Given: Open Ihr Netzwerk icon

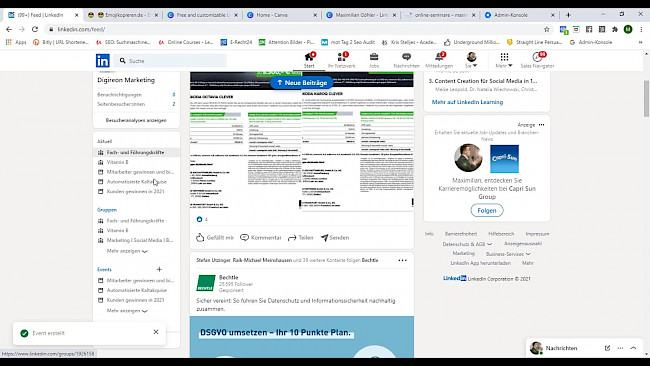Looking at the screenshot, I should pyautogui.click(x=342, y=61).
